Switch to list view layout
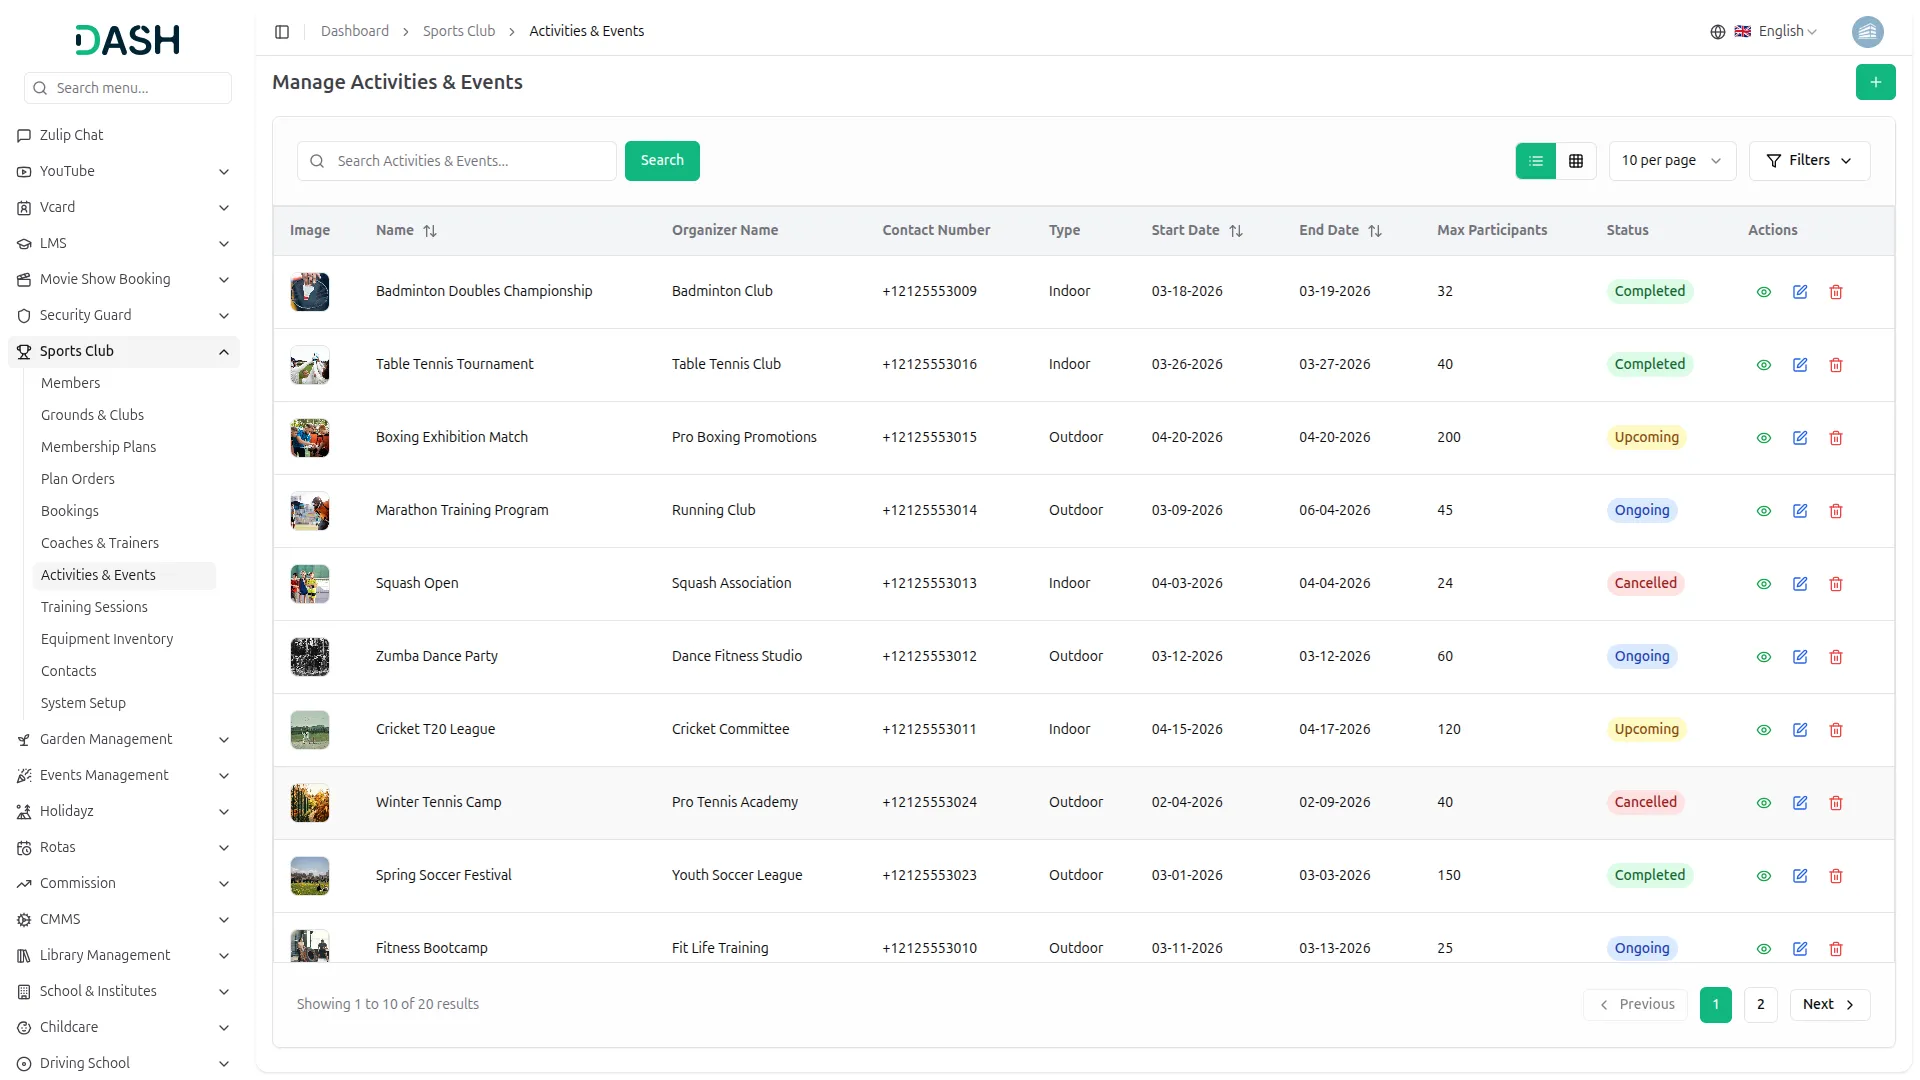Viewport: 1920px width, 1080px height. pyautogui.click(x=1536, y=161)
